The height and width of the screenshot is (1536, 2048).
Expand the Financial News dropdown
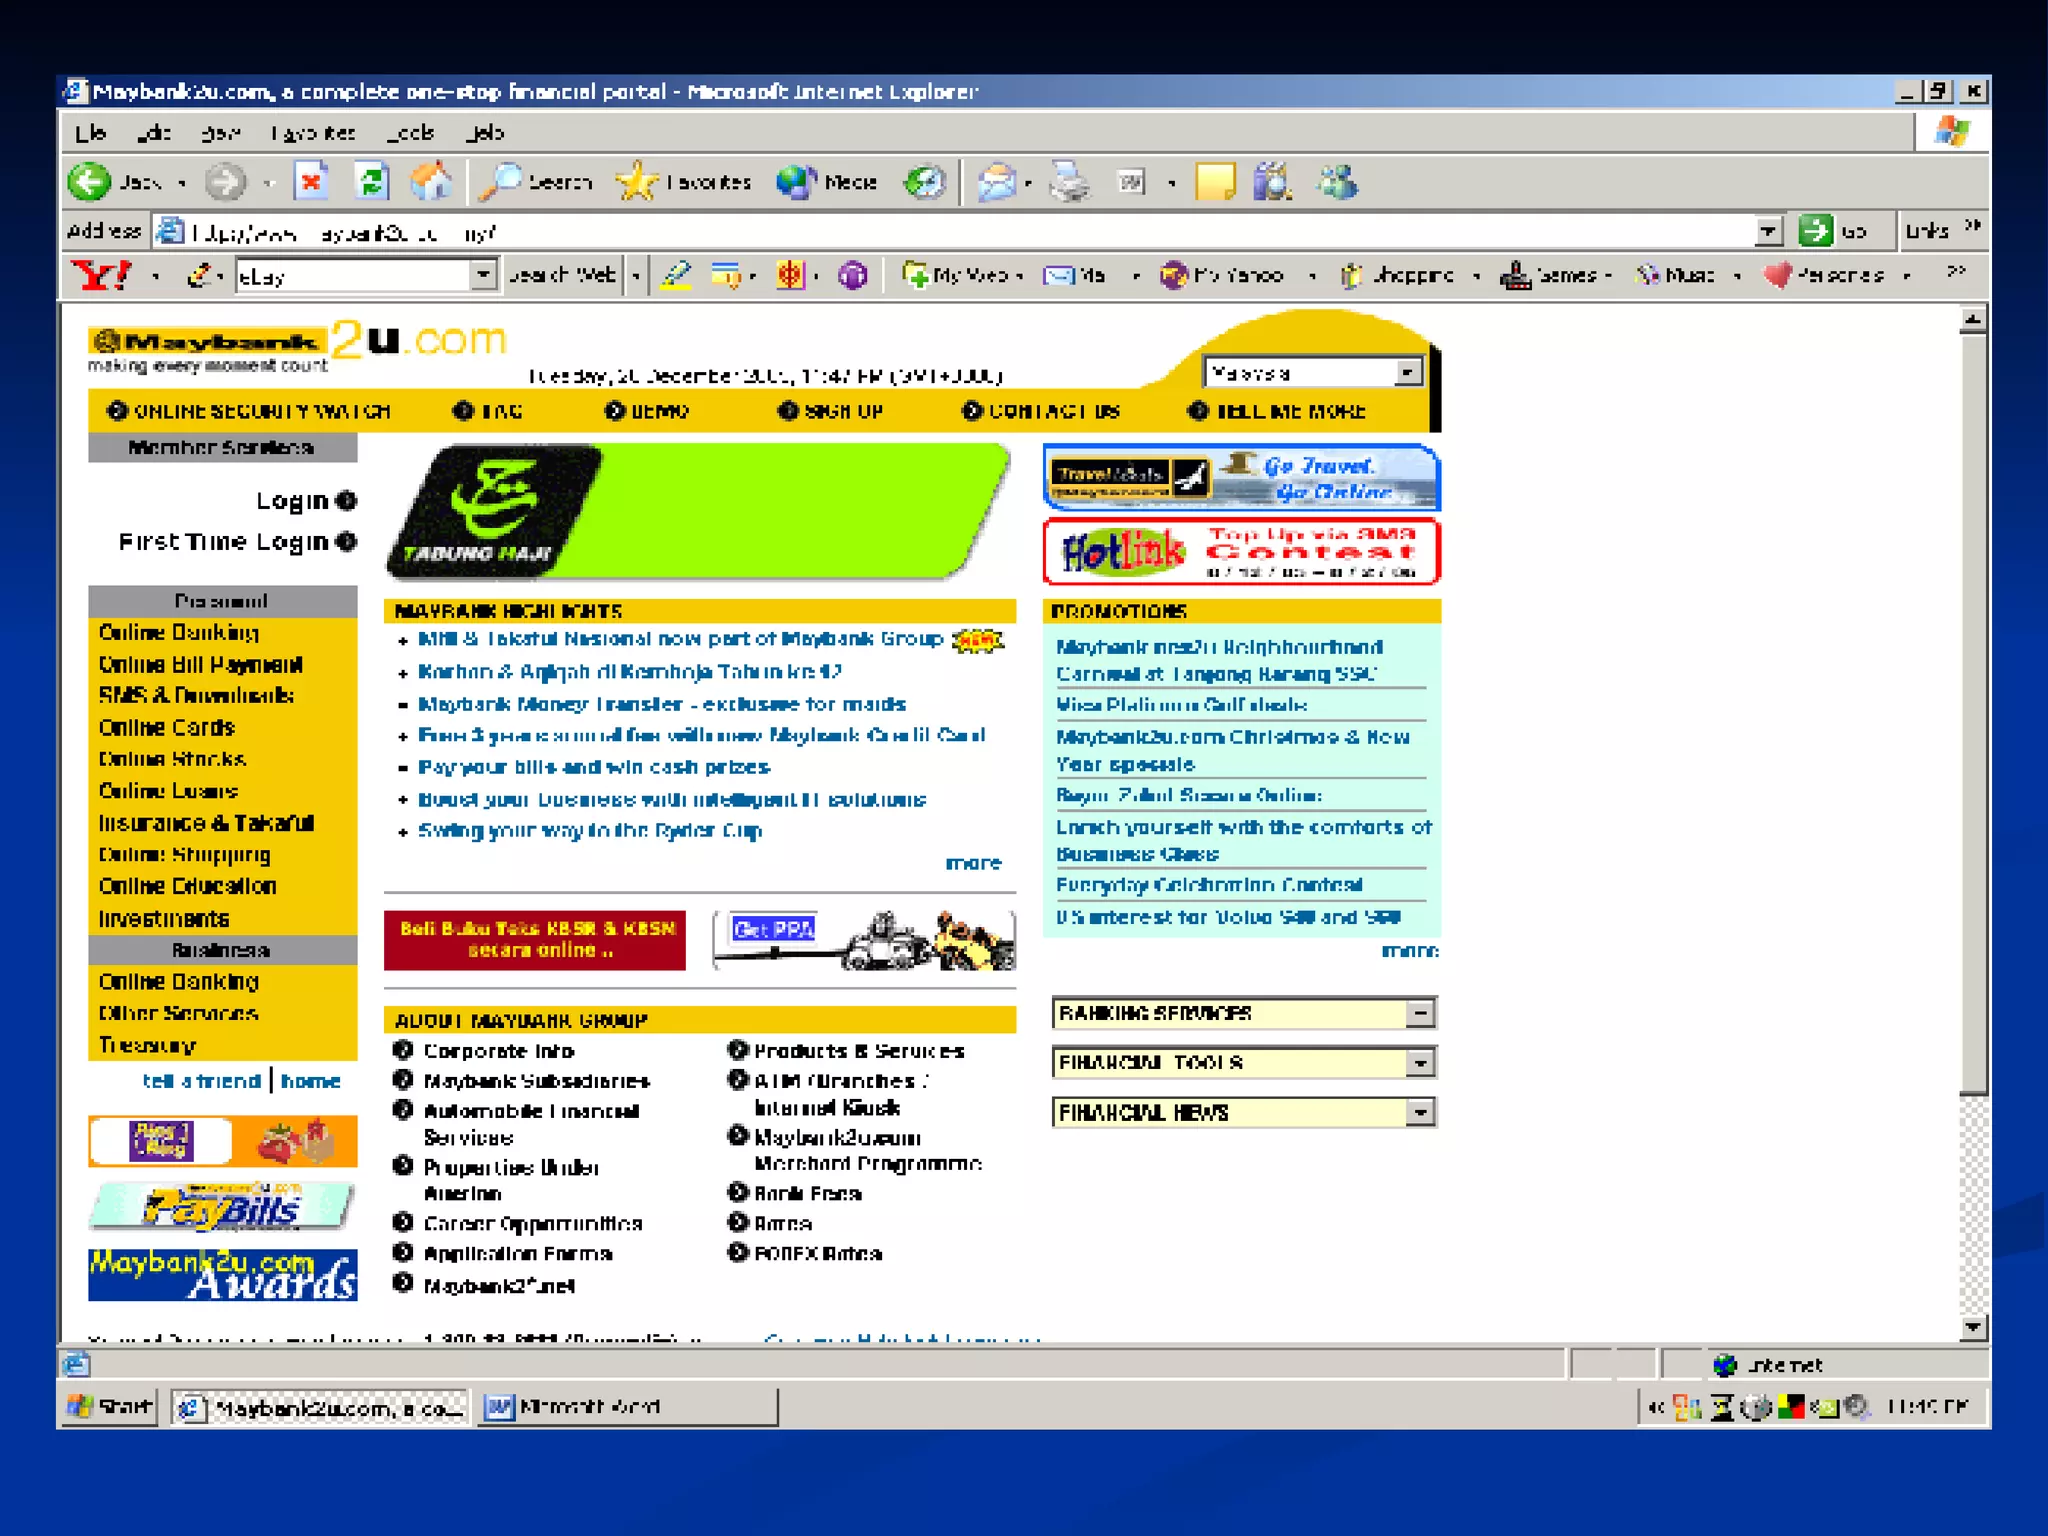click(1419, 1112)
